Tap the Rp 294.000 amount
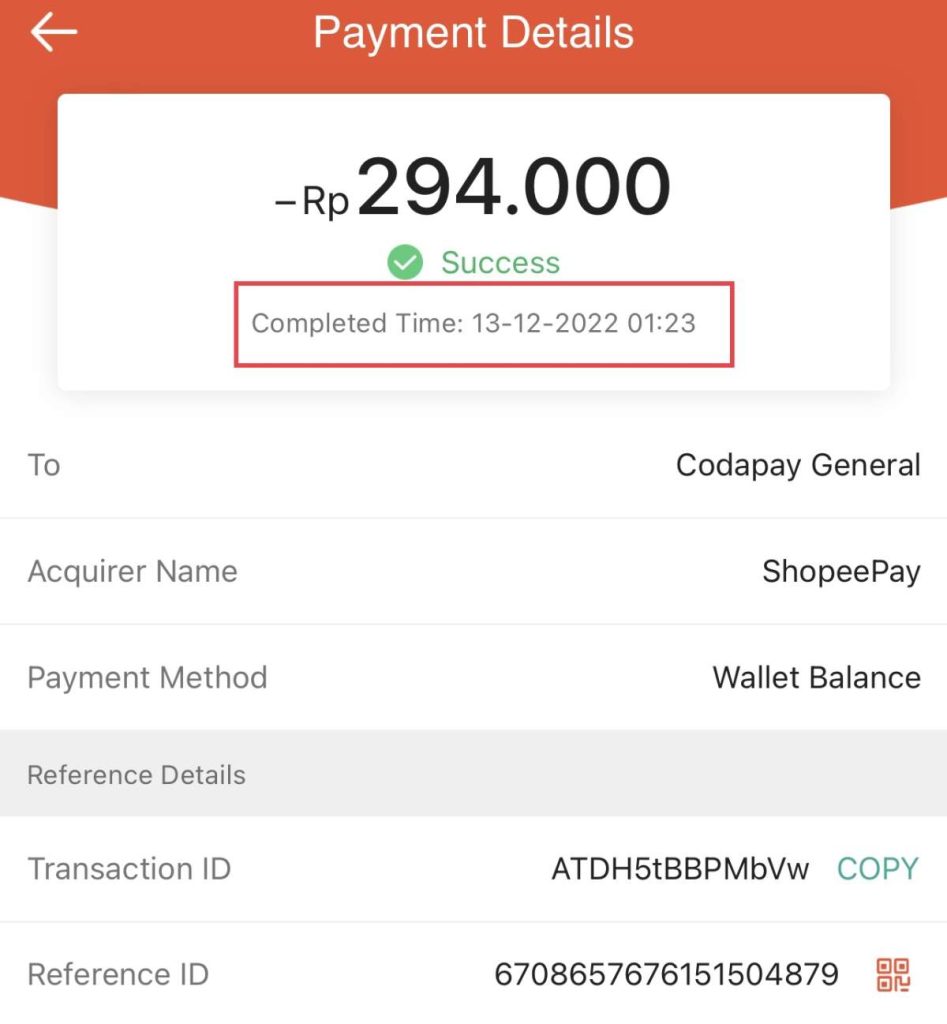The height and width of the screenshot is (1024, 947). 474,187
